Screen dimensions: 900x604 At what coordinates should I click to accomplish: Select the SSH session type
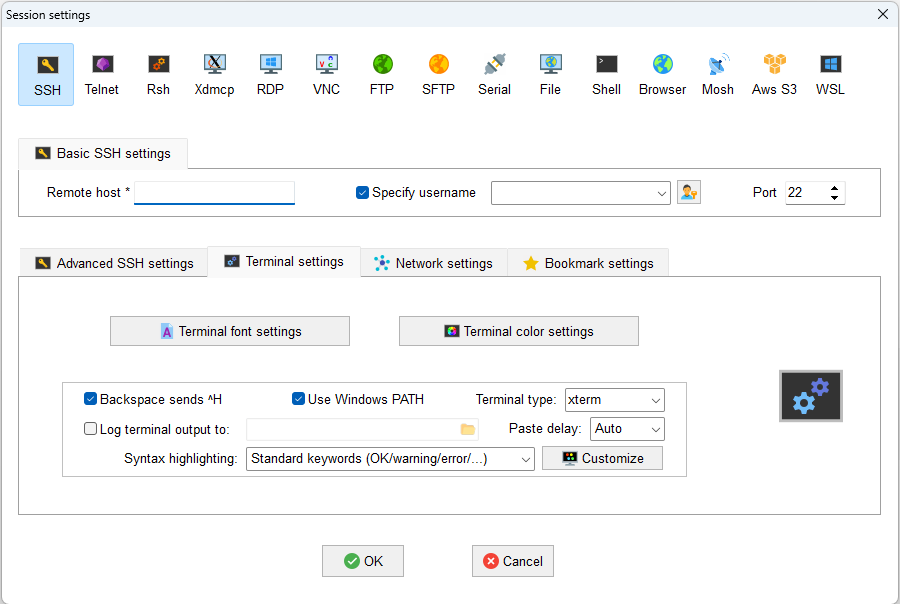click(46, 75)
